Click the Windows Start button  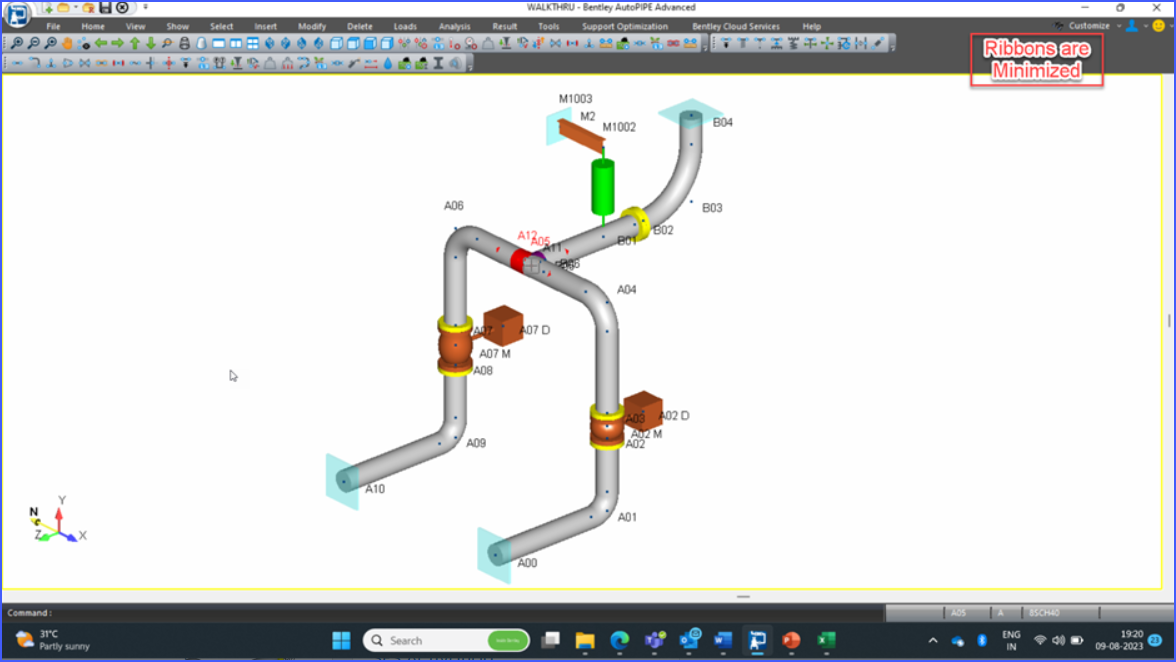tap(341, 640)
